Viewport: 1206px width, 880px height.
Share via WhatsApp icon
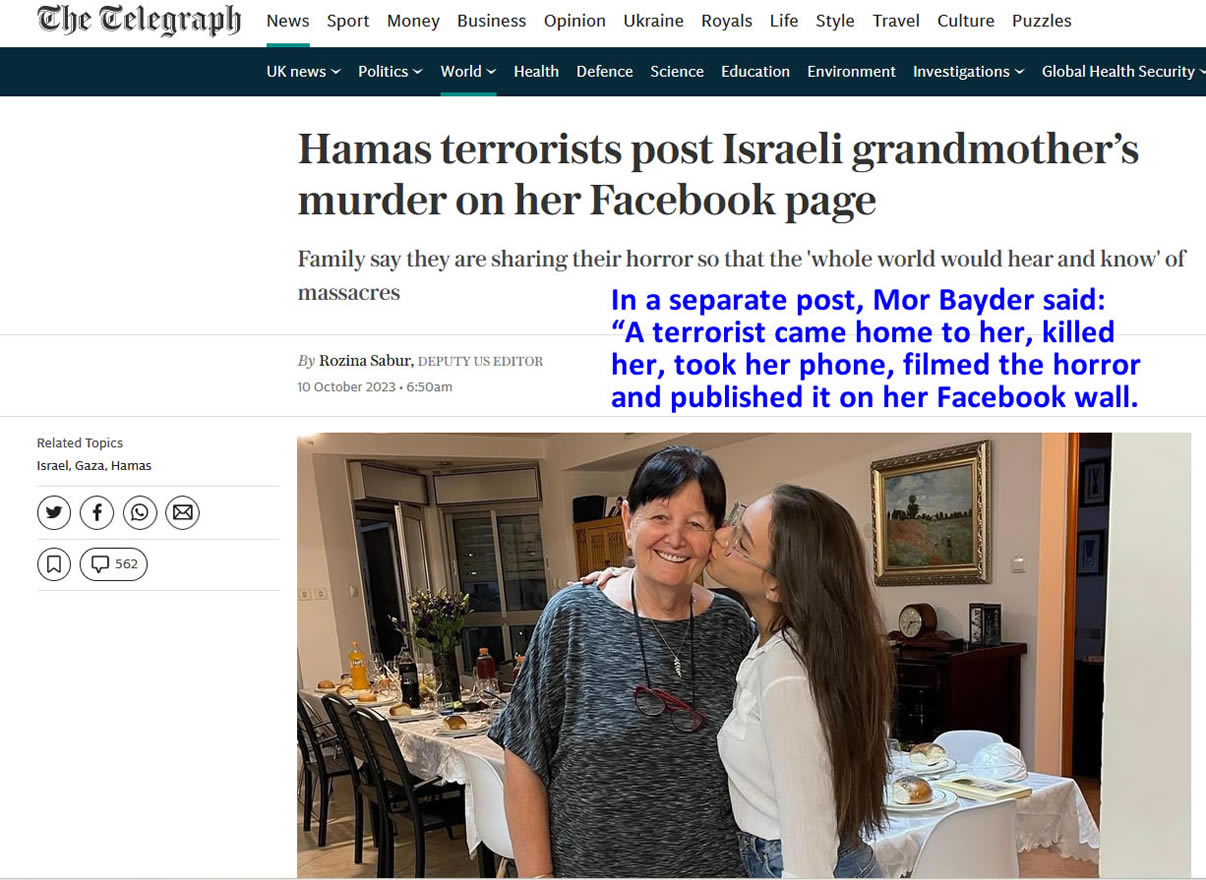(140, 513)
